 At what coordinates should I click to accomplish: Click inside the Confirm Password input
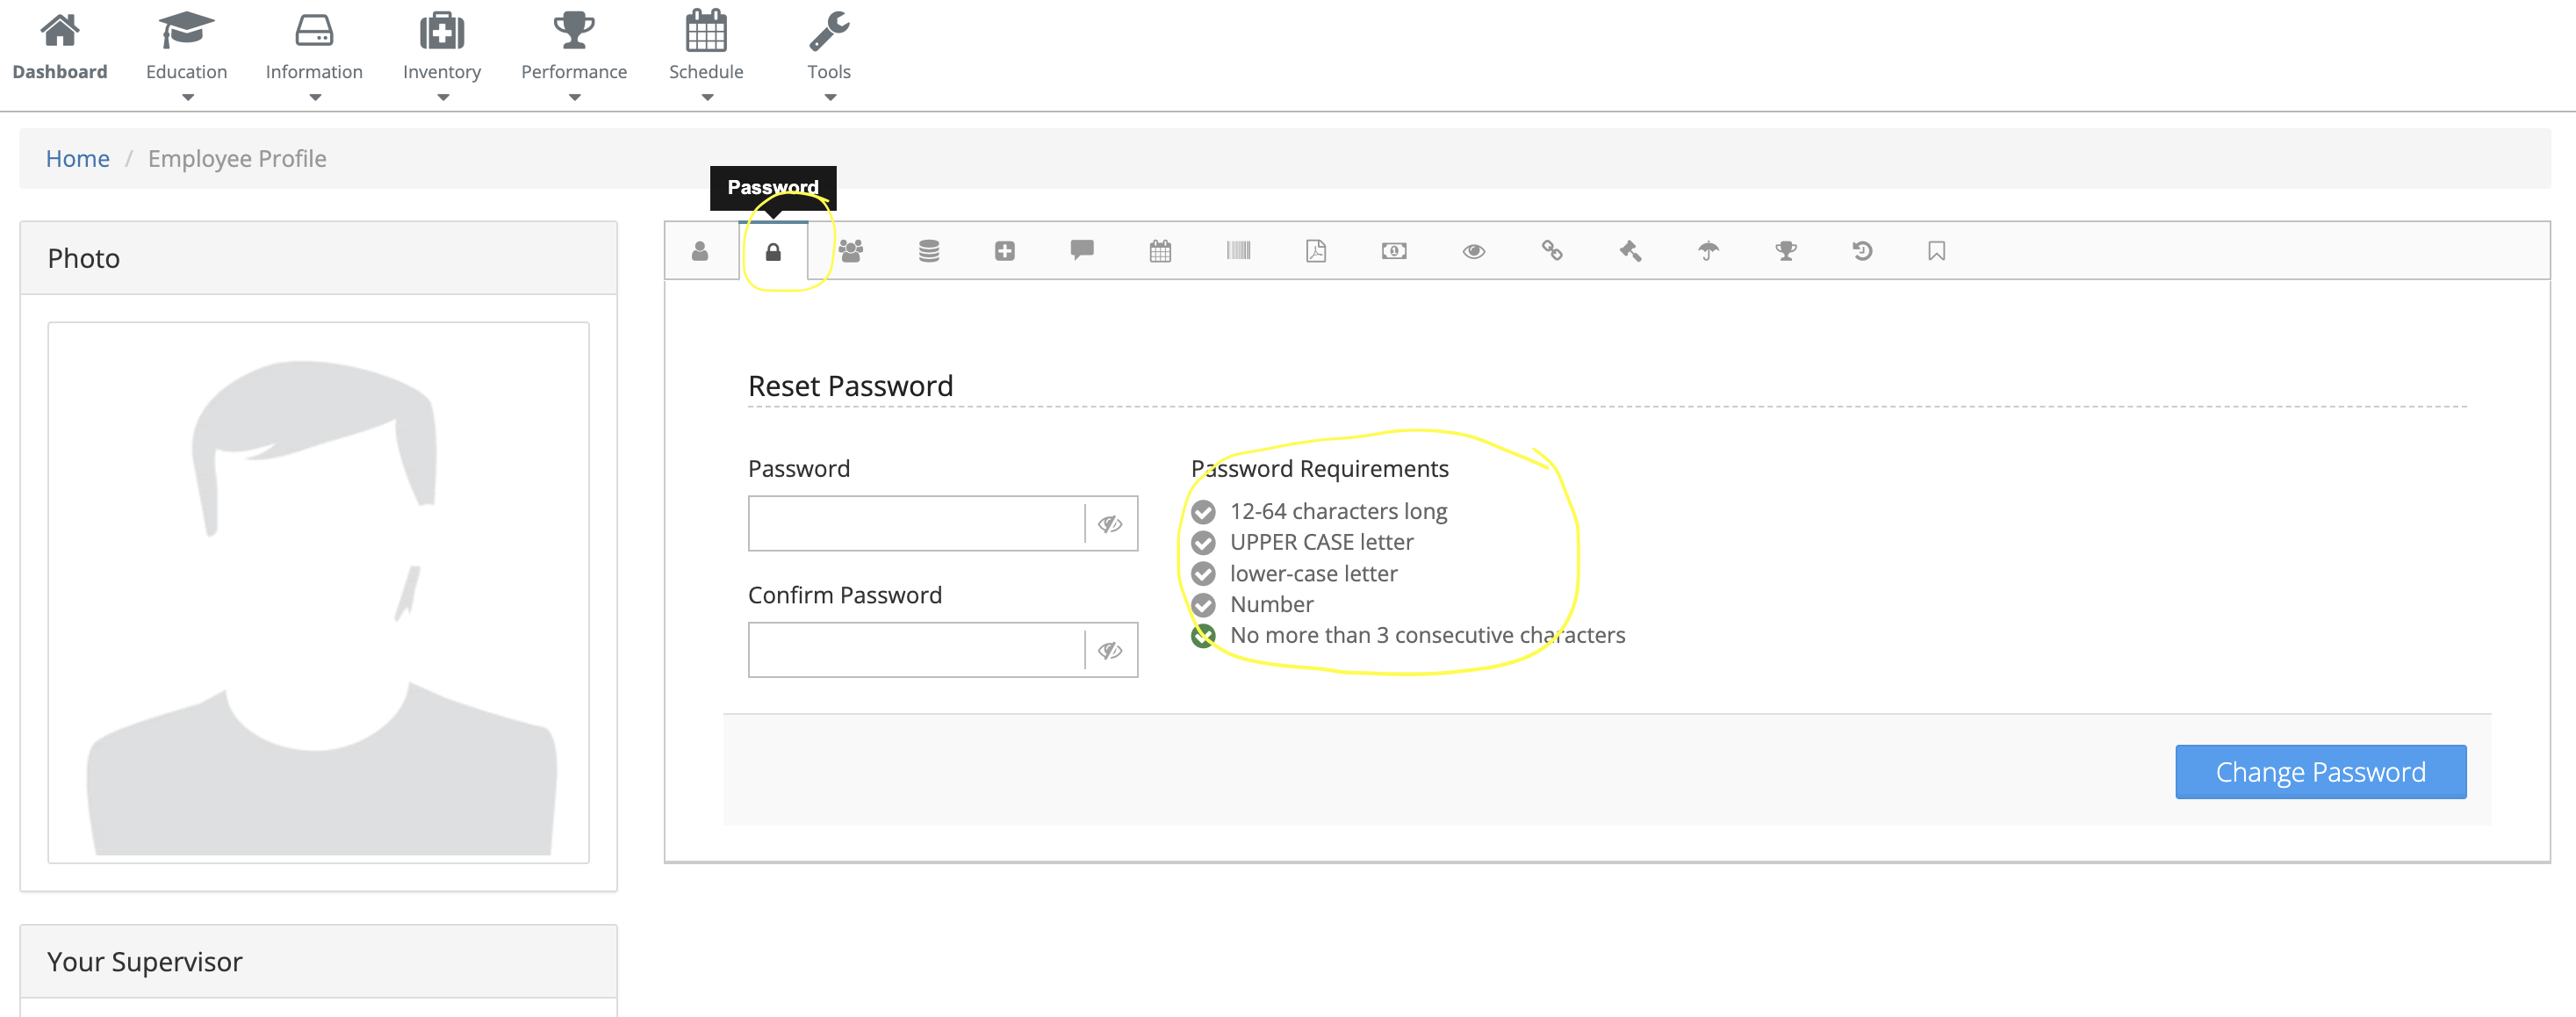[x=915, y=650]
